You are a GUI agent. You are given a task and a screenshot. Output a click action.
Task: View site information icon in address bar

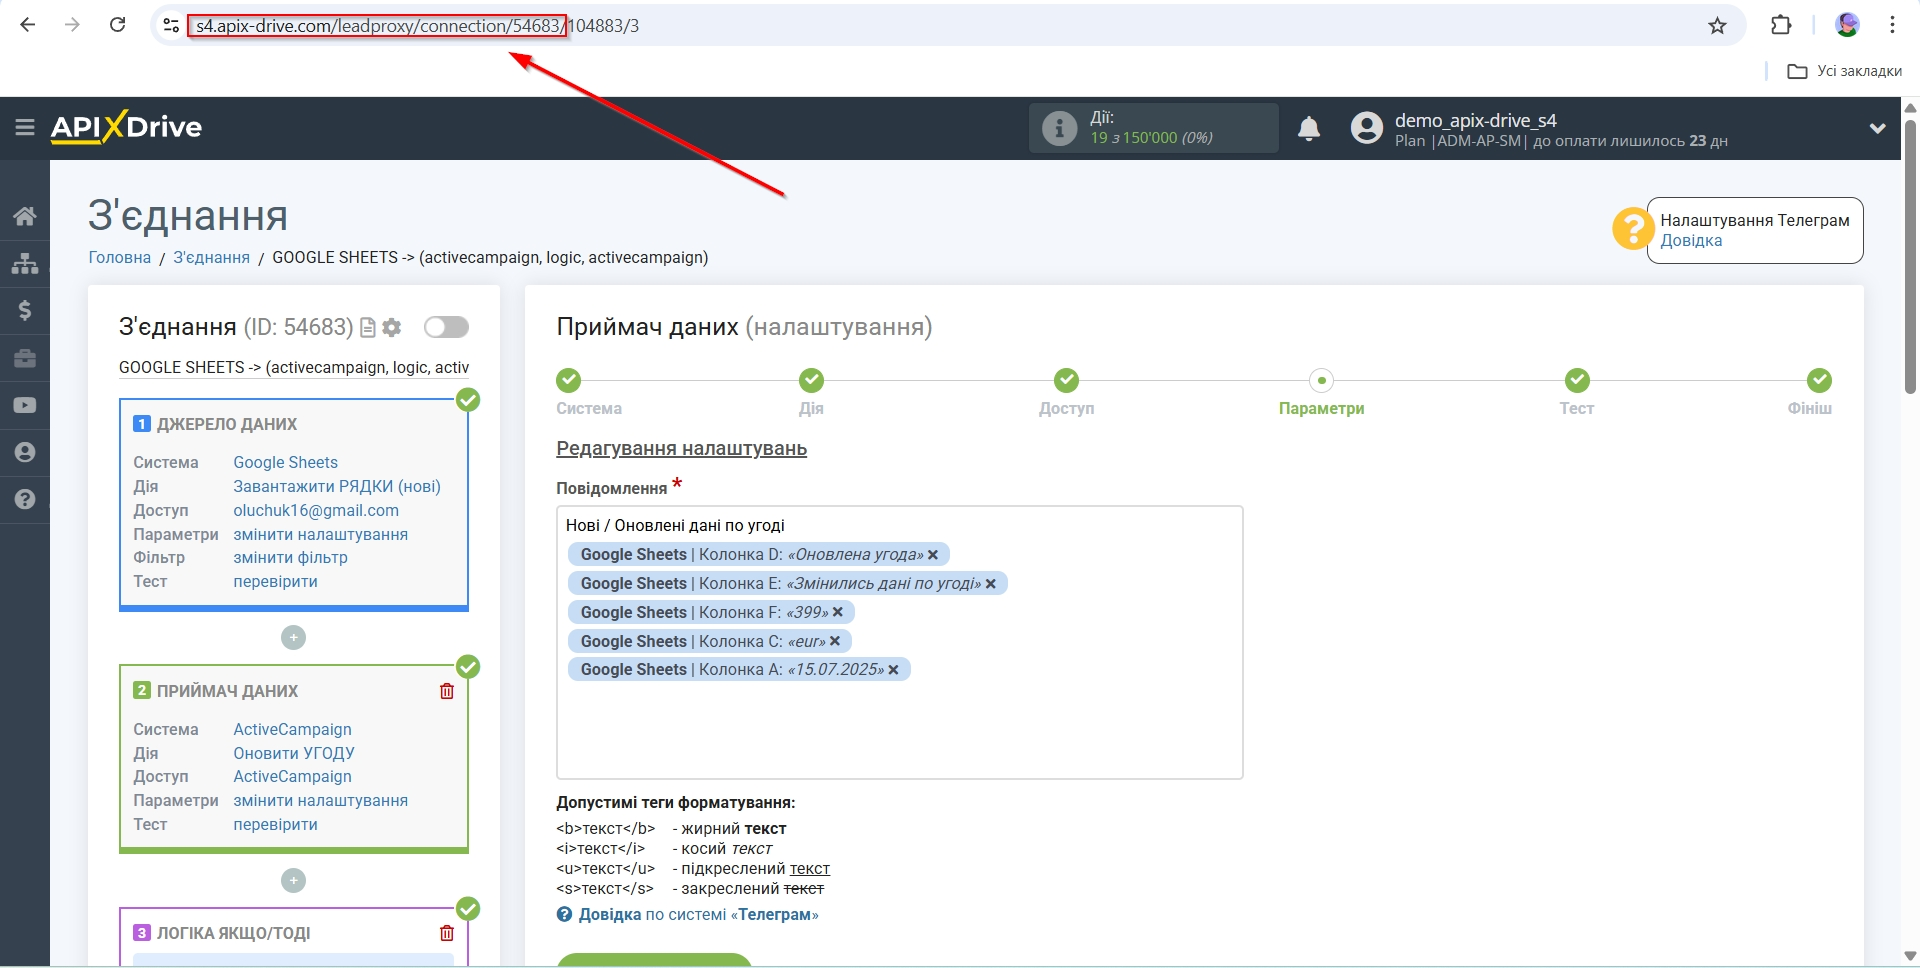pyautogui.click(x=171, y=26)
